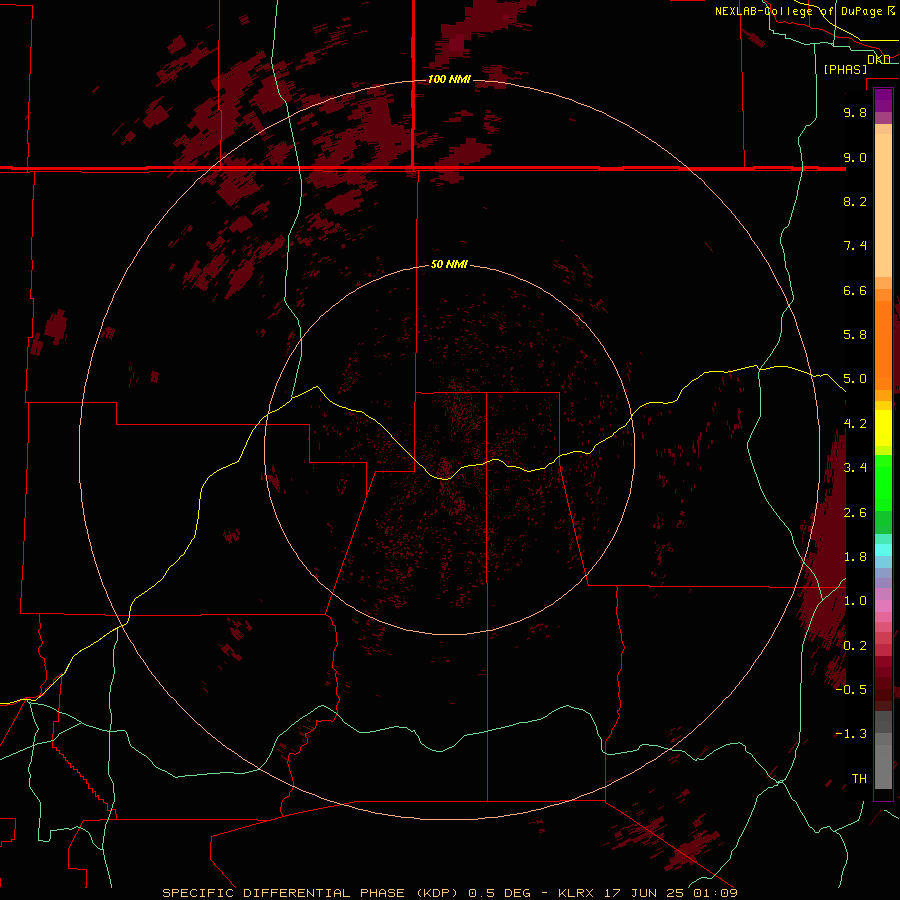Click the -1.3 legend value
Screen dimensions: 900x900
[851, 734]
